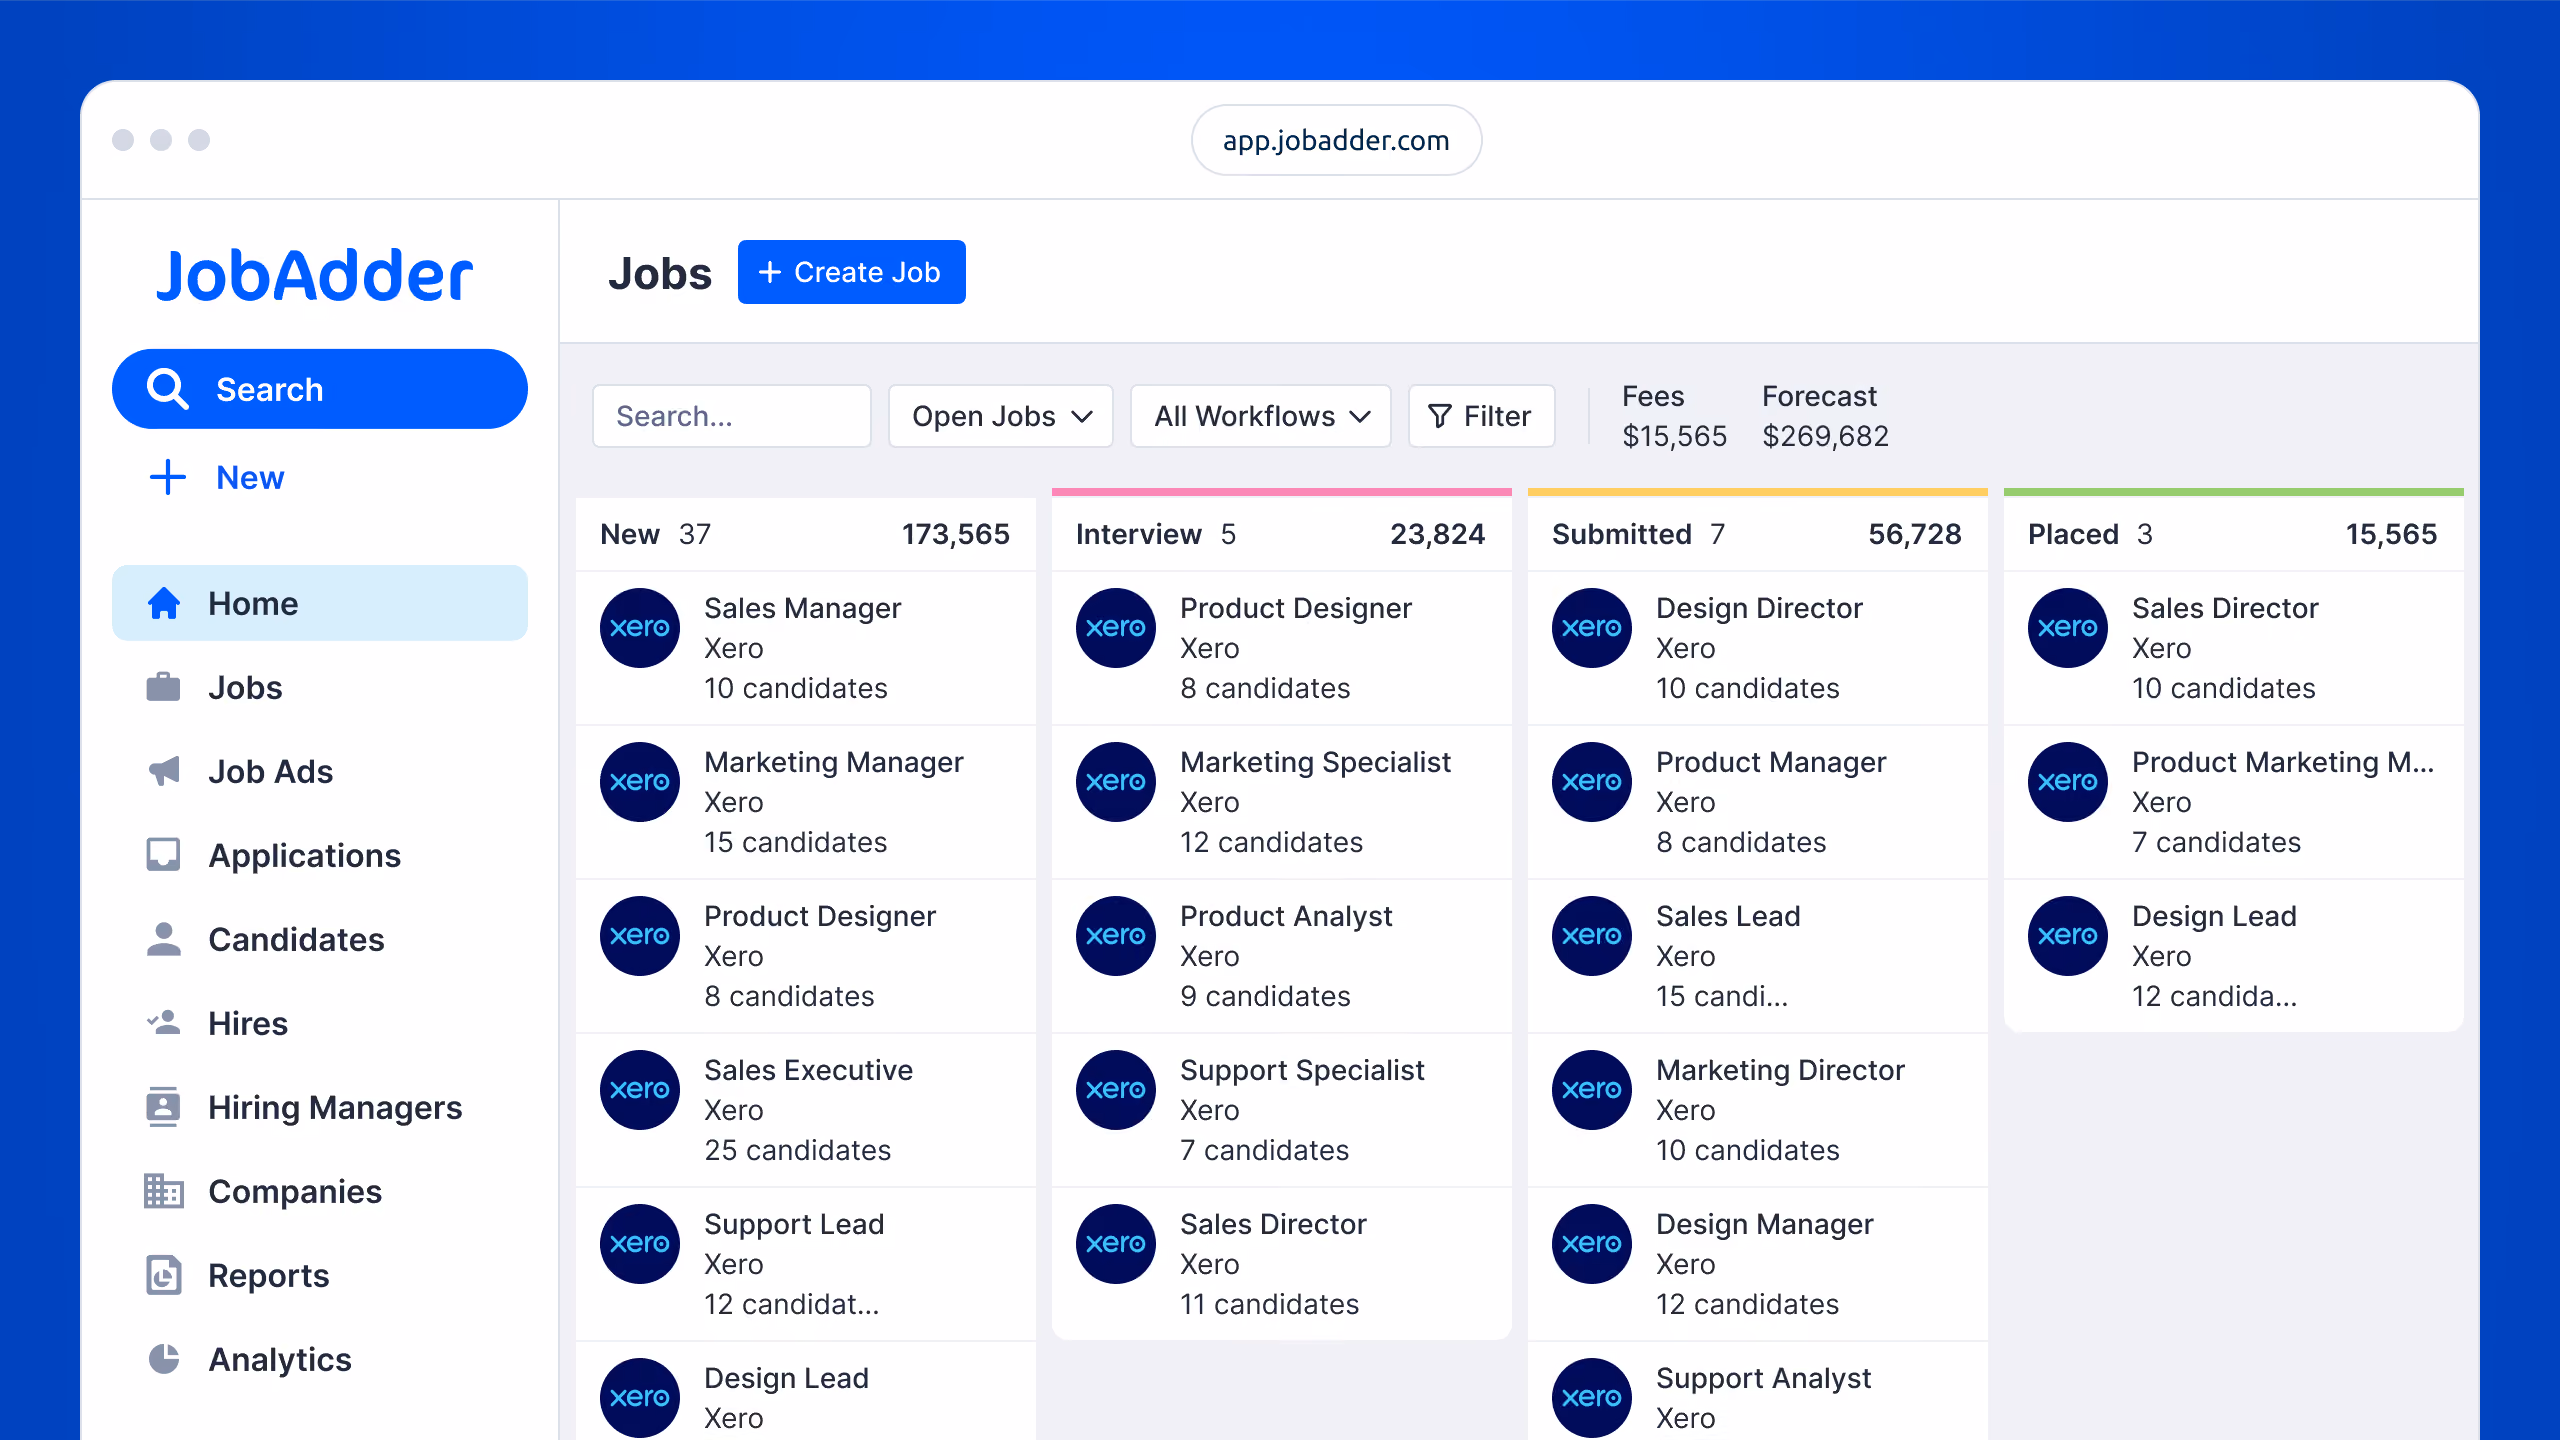2560x1440 pixels.
Task: Click the Reports document icon
Action: (x=164, y=1275)
